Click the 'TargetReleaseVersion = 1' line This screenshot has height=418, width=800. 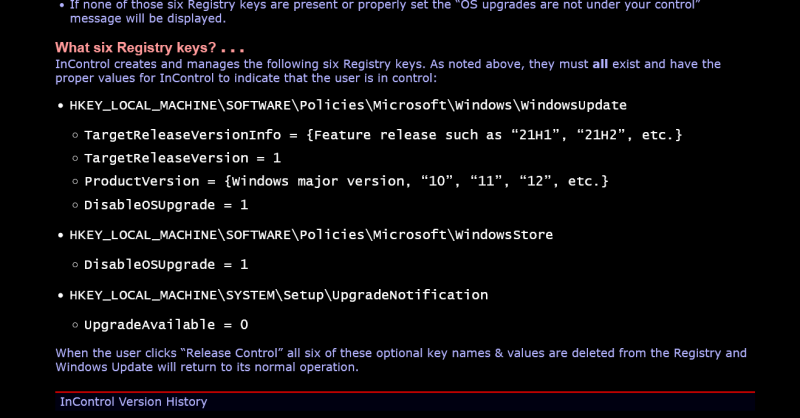[x=183, y=158]
